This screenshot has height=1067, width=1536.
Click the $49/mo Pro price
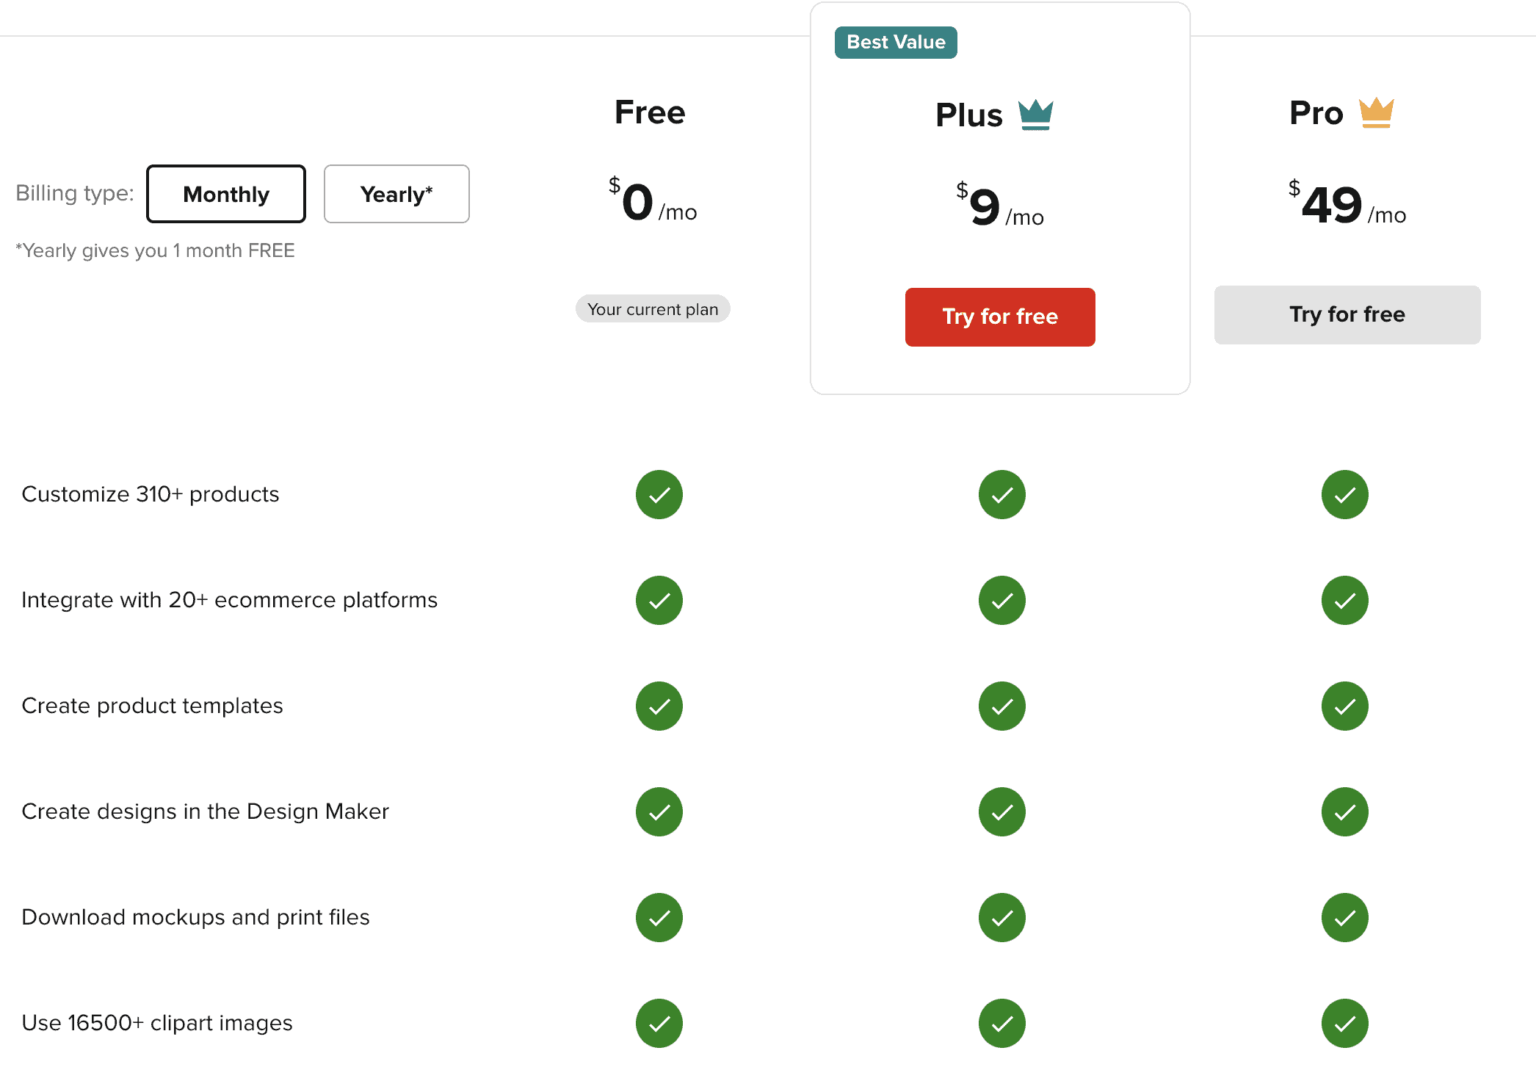pos(1346,205)
